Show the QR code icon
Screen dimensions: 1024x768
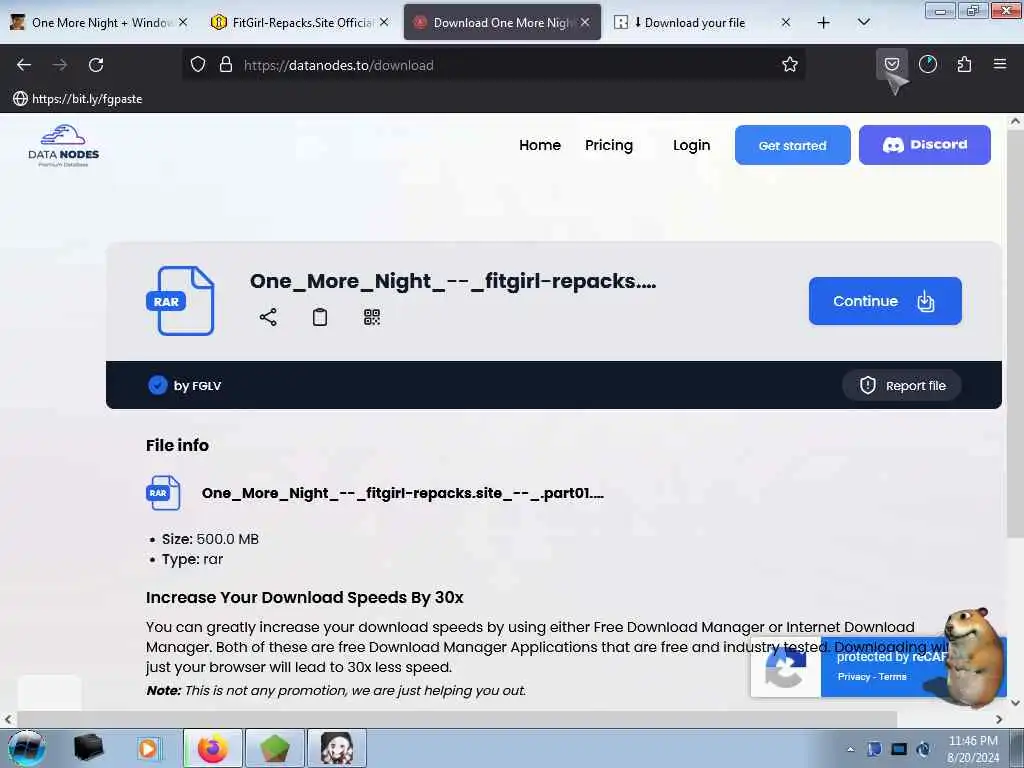[372, 317]
